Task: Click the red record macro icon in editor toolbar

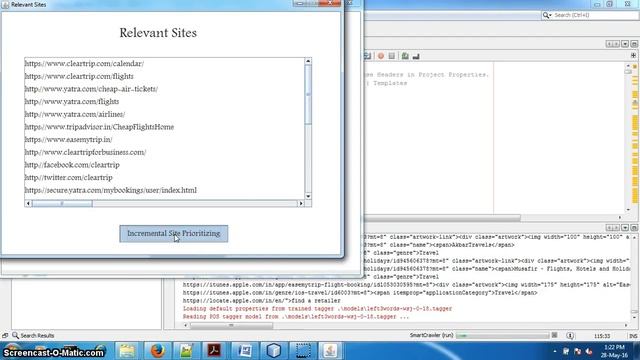Action: coord(381,56)
